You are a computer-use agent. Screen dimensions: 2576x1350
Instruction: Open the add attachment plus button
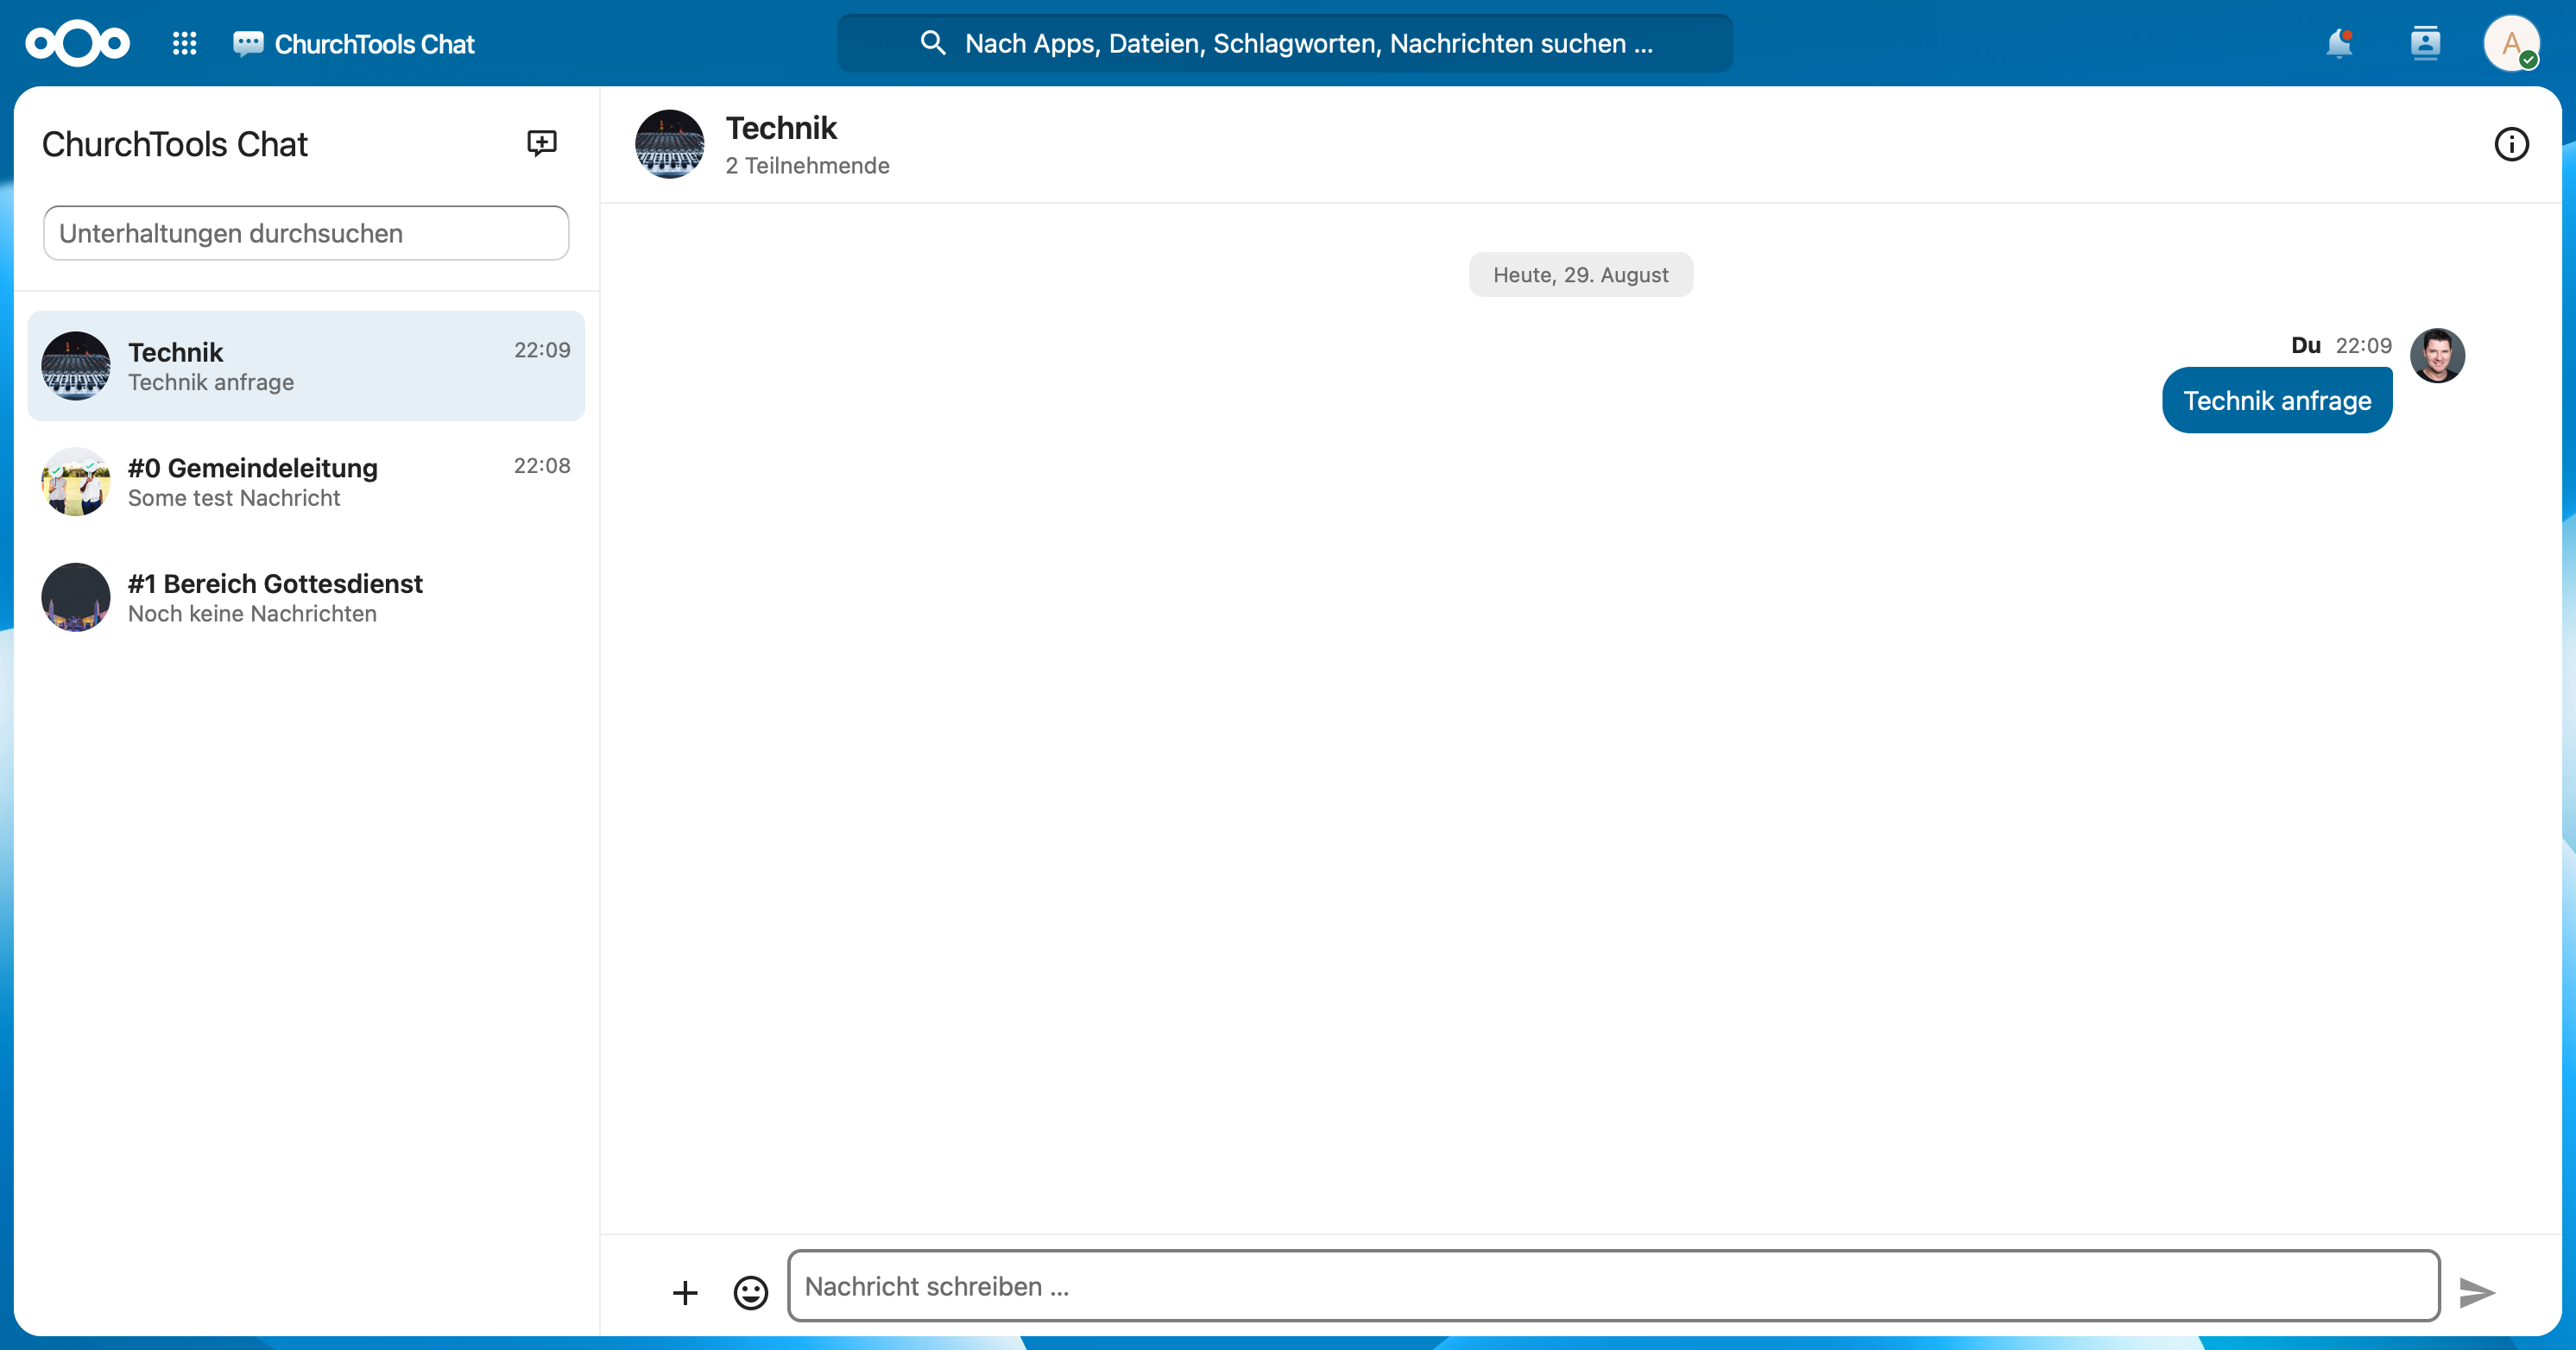tap(685, 1292)
